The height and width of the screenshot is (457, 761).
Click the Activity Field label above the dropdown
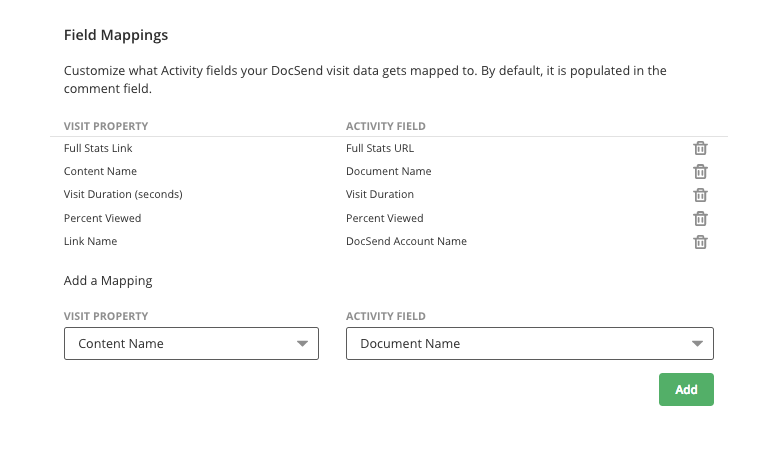(x=386, y=316)
